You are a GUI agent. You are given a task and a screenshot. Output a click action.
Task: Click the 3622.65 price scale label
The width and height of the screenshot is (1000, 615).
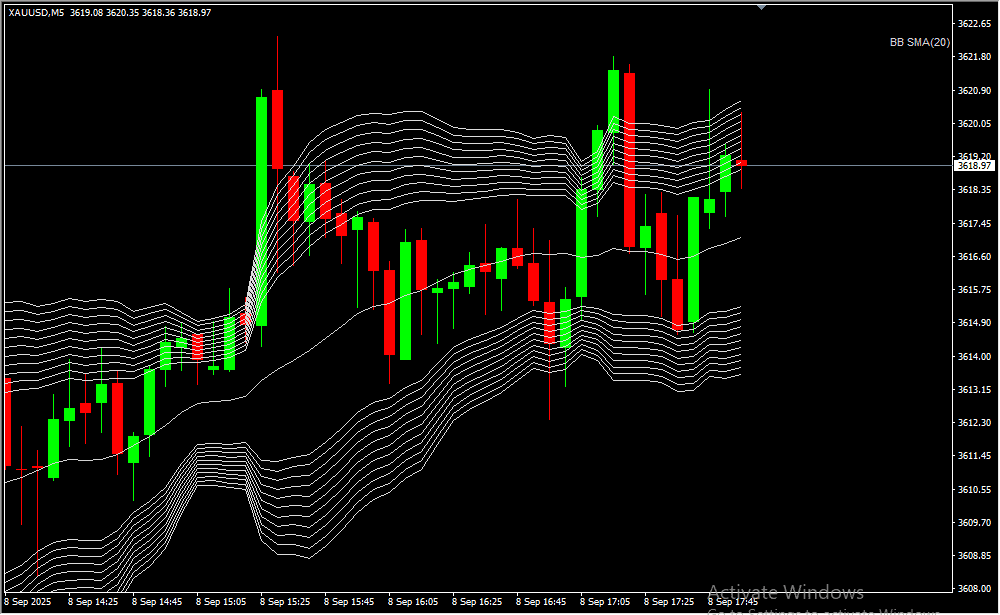pyautogui.click(x=974, y=23)
